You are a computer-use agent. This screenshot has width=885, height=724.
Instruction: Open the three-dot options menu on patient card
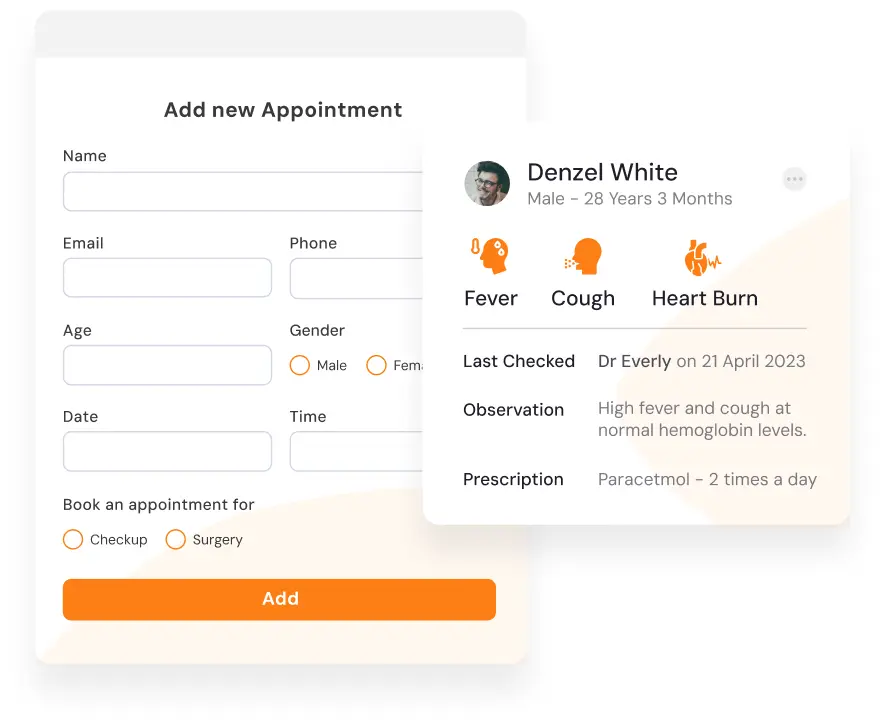point(794,179)
